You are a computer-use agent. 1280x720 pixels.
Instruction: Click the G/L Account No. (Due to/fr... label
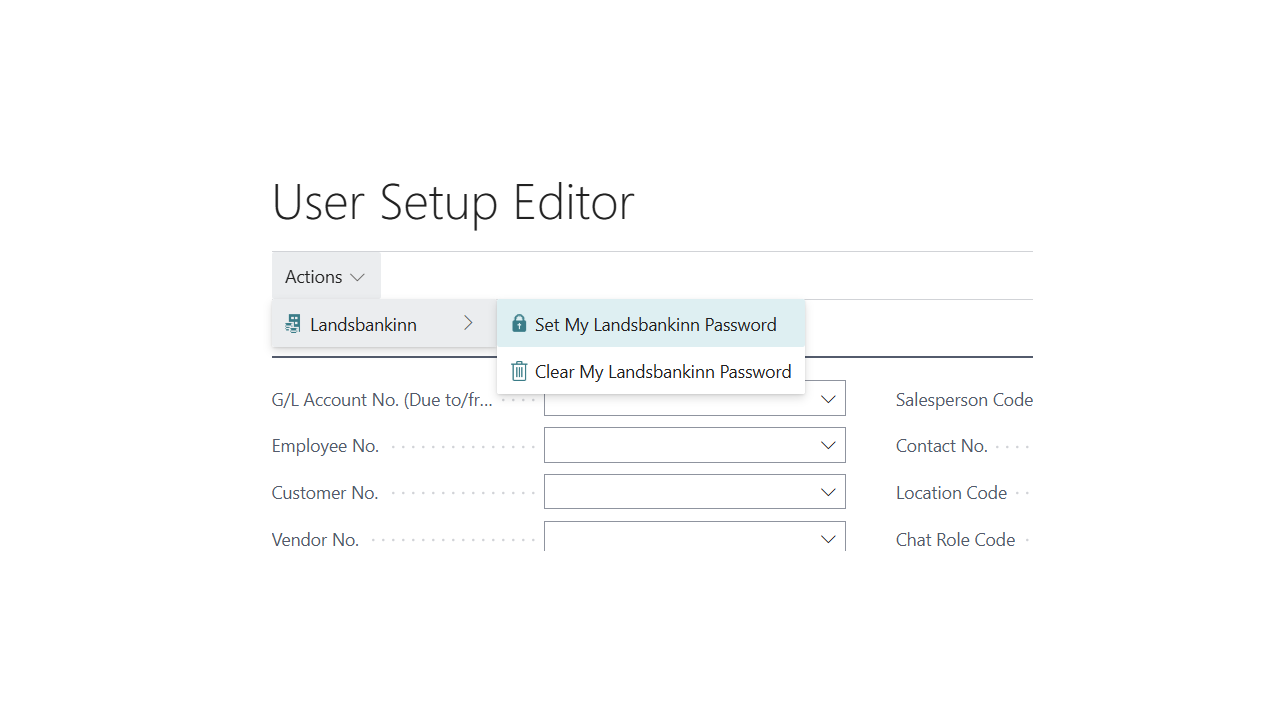point(382,400)
